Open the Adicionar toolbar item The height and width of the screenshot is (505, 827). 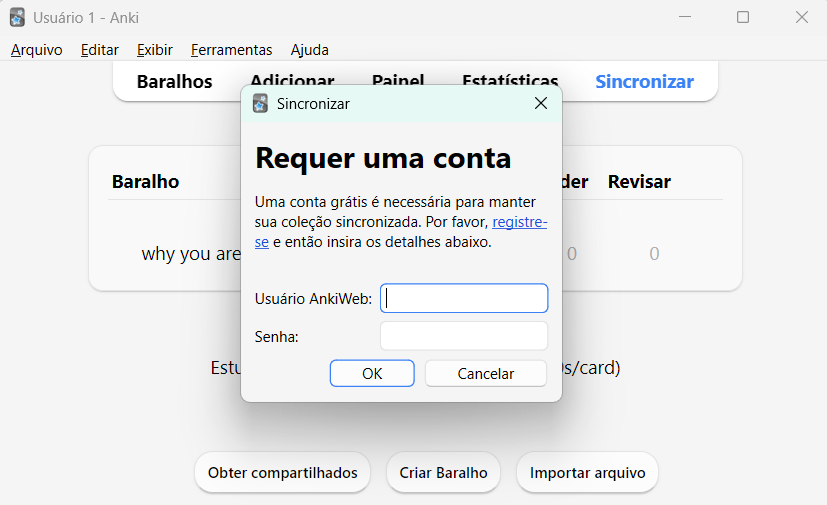click(292, 79)
